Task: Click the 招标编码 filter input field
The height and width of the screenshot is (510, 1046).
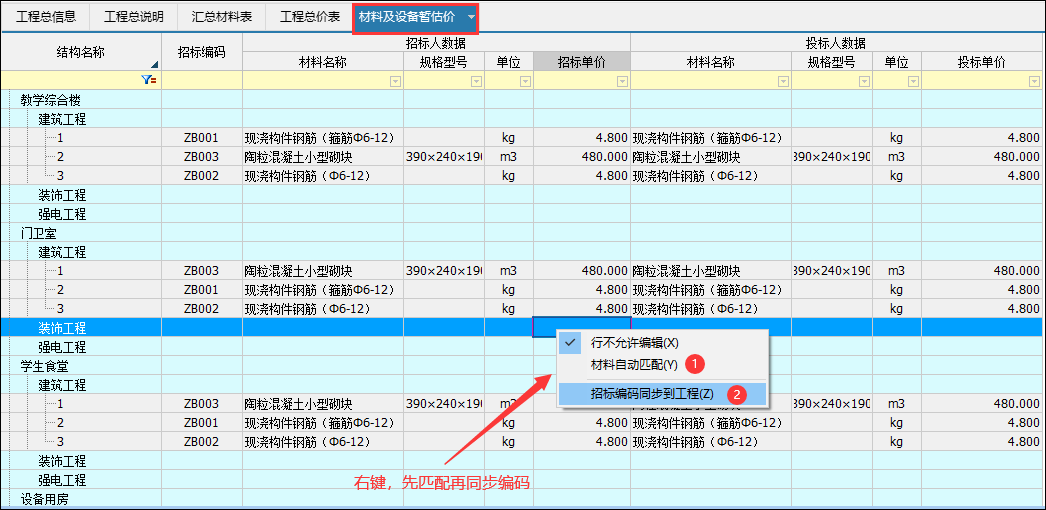Action: pyautogui.click(x=202, y=81)
